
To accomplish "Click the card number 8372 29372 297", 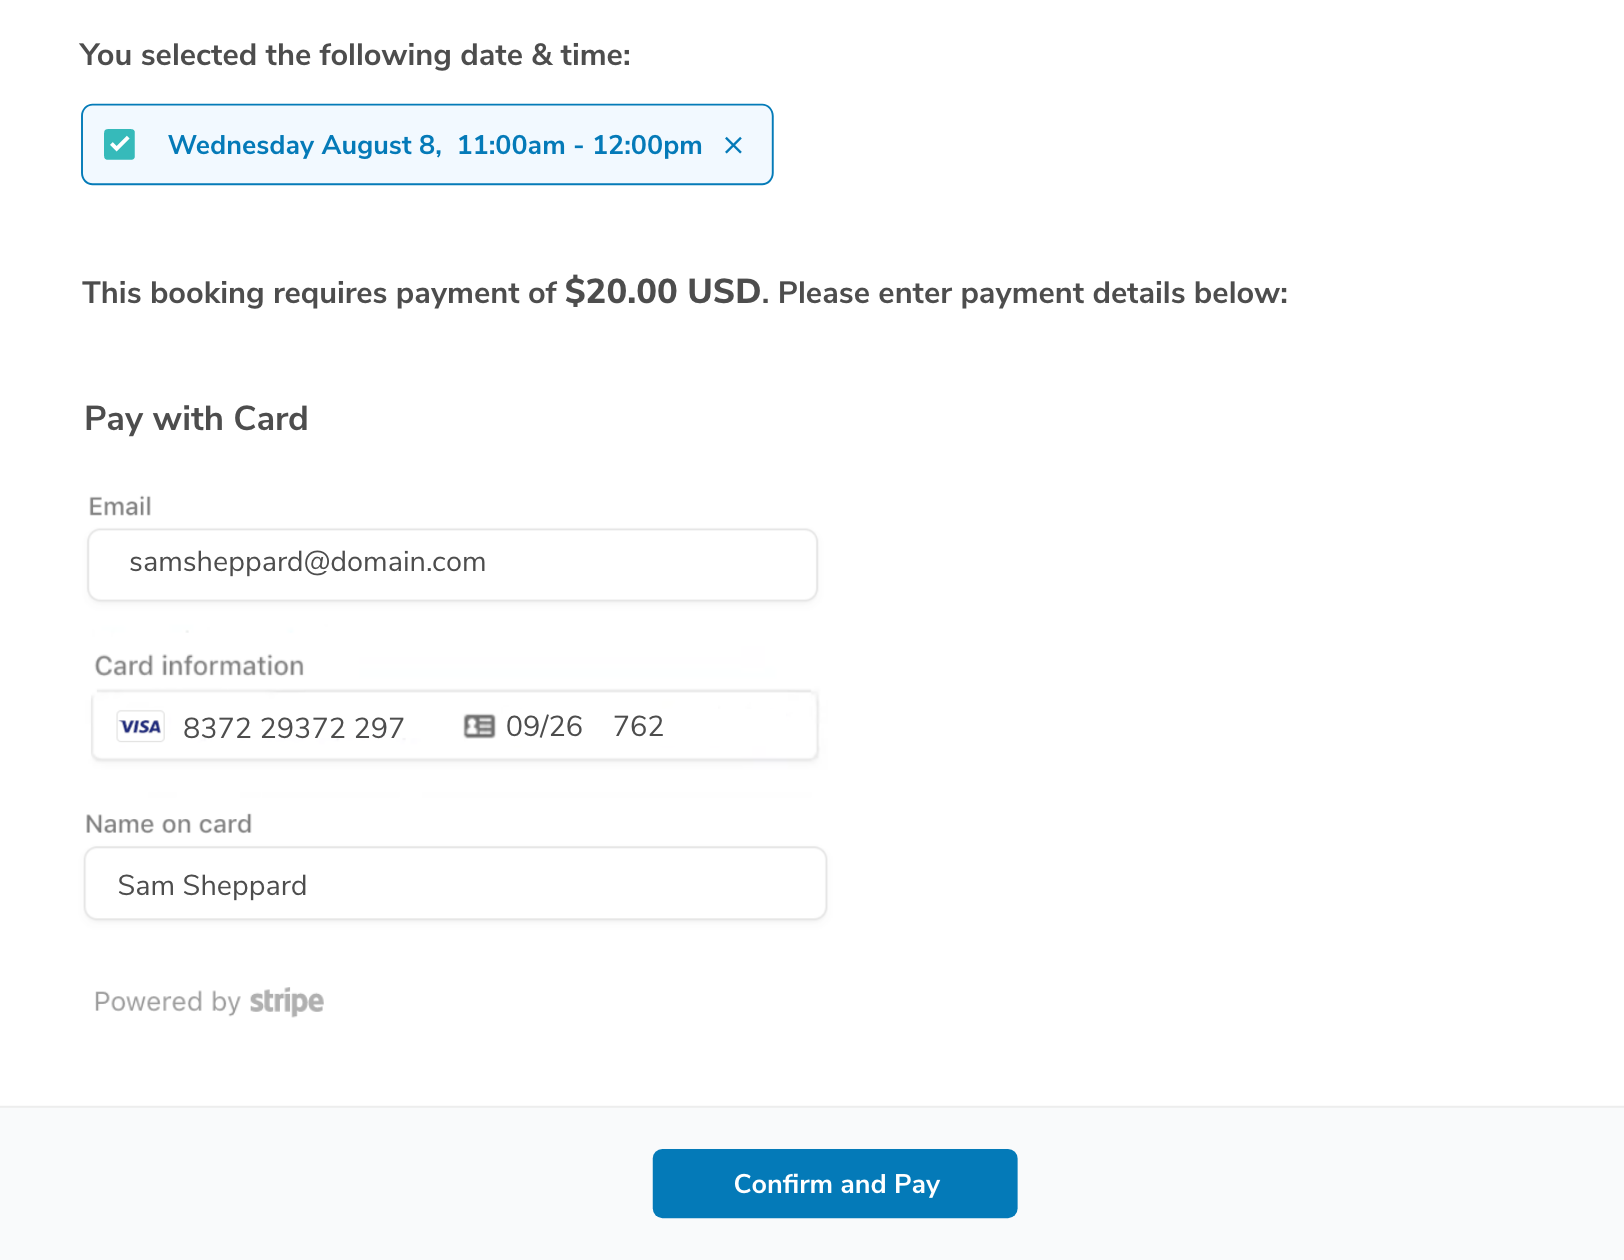I will pyautogui.click(x=293, y=727).
